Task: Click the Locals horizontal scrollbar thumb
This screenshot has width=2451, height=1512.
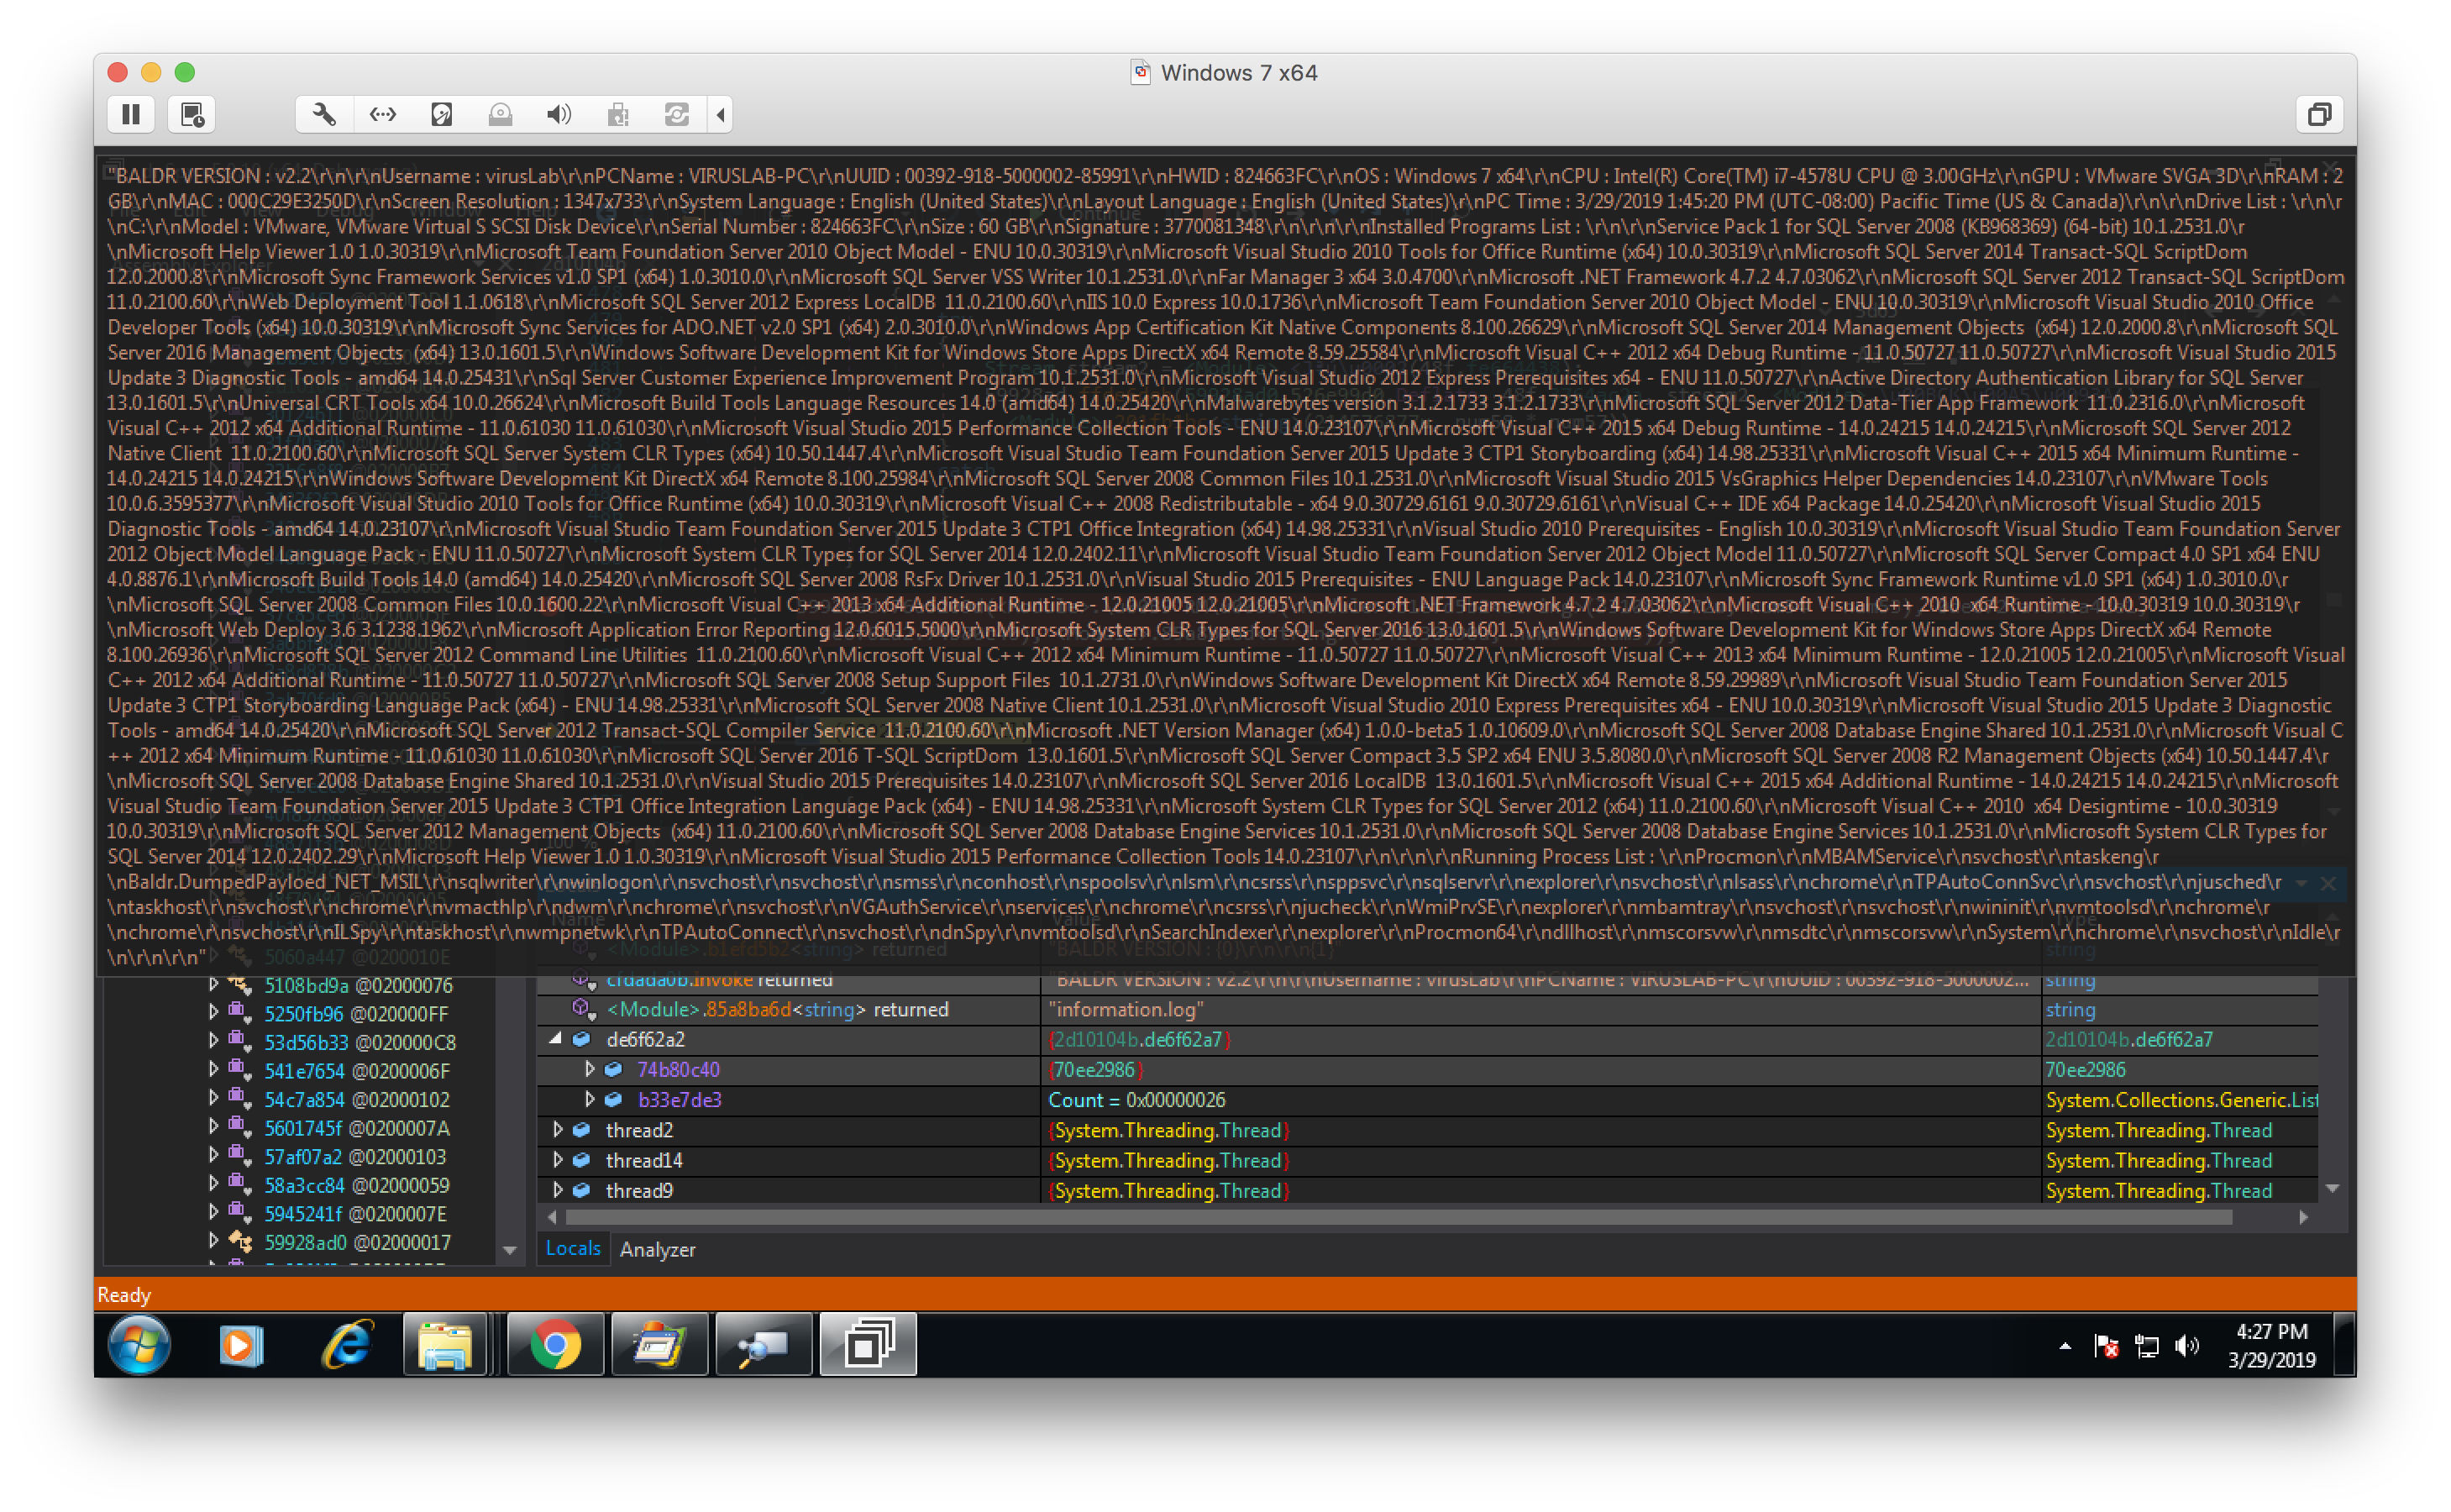Action: pyautogui.click(x=1398, y=1217)
